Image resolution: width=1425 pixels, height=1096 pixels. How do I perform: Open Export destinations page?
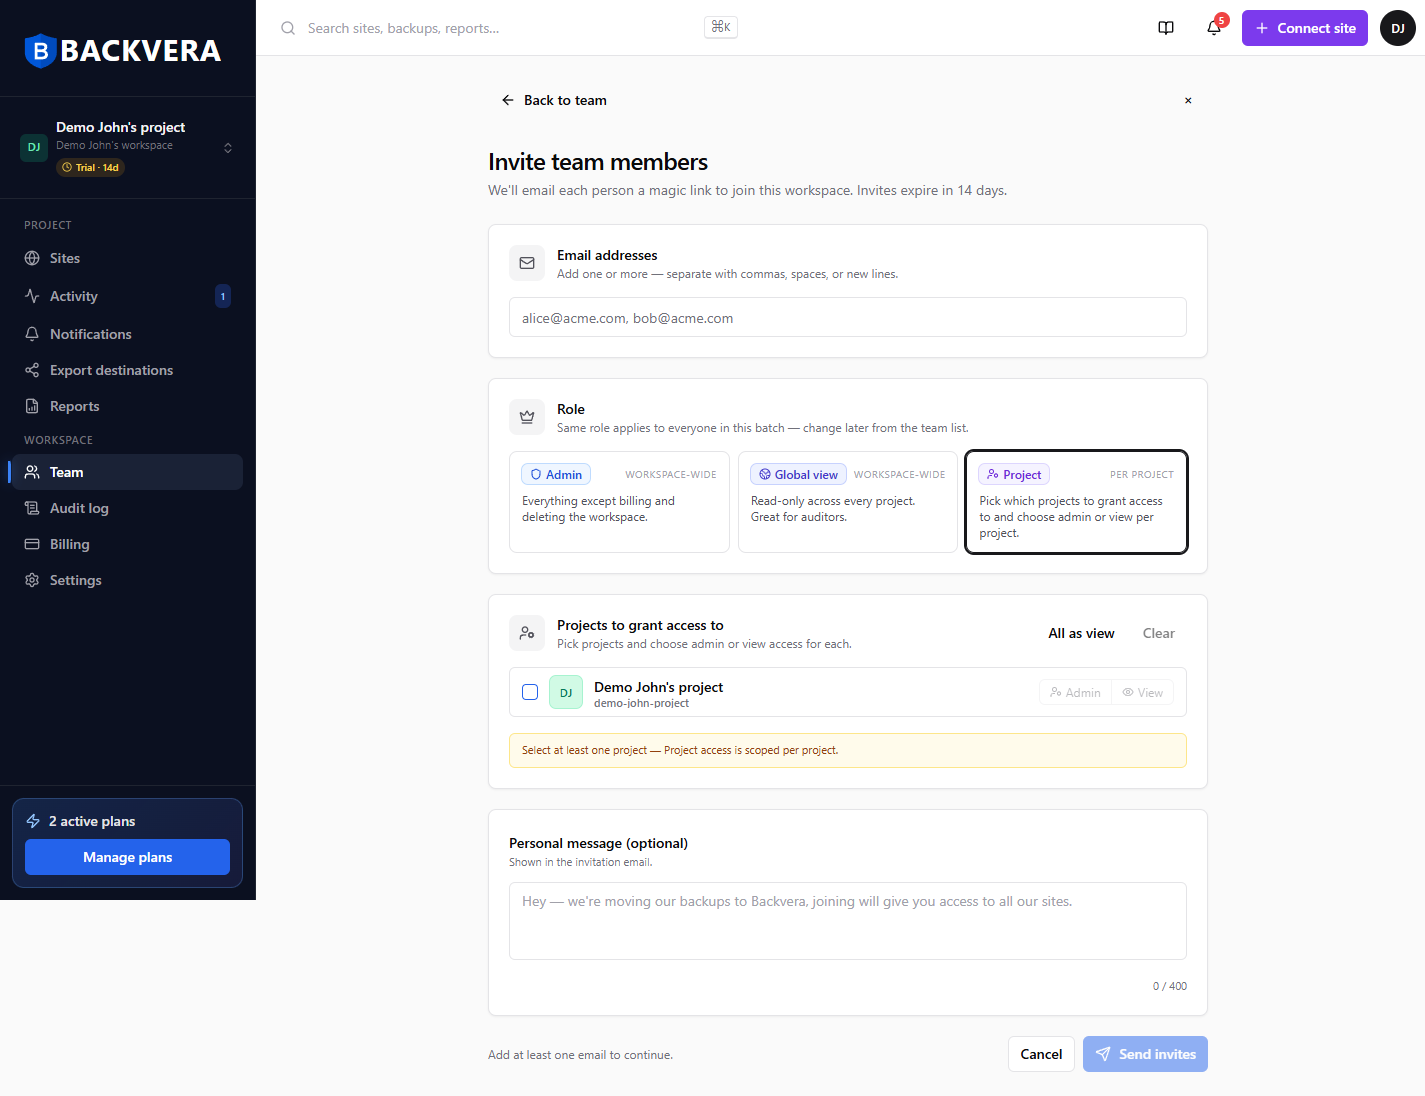[128, 370]
